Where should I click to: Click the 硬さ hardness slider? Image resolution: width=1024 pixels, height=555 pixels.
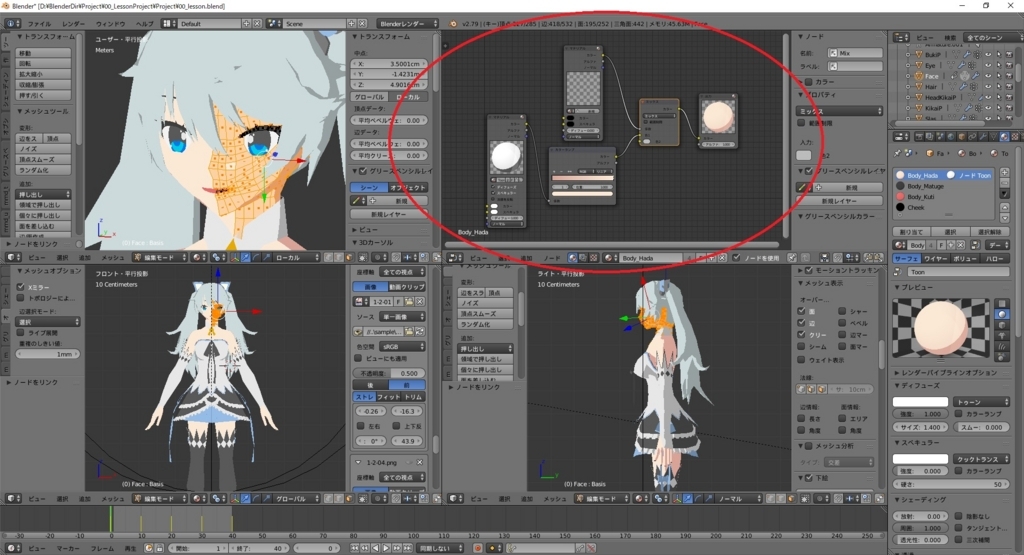[x=952, y=484]
